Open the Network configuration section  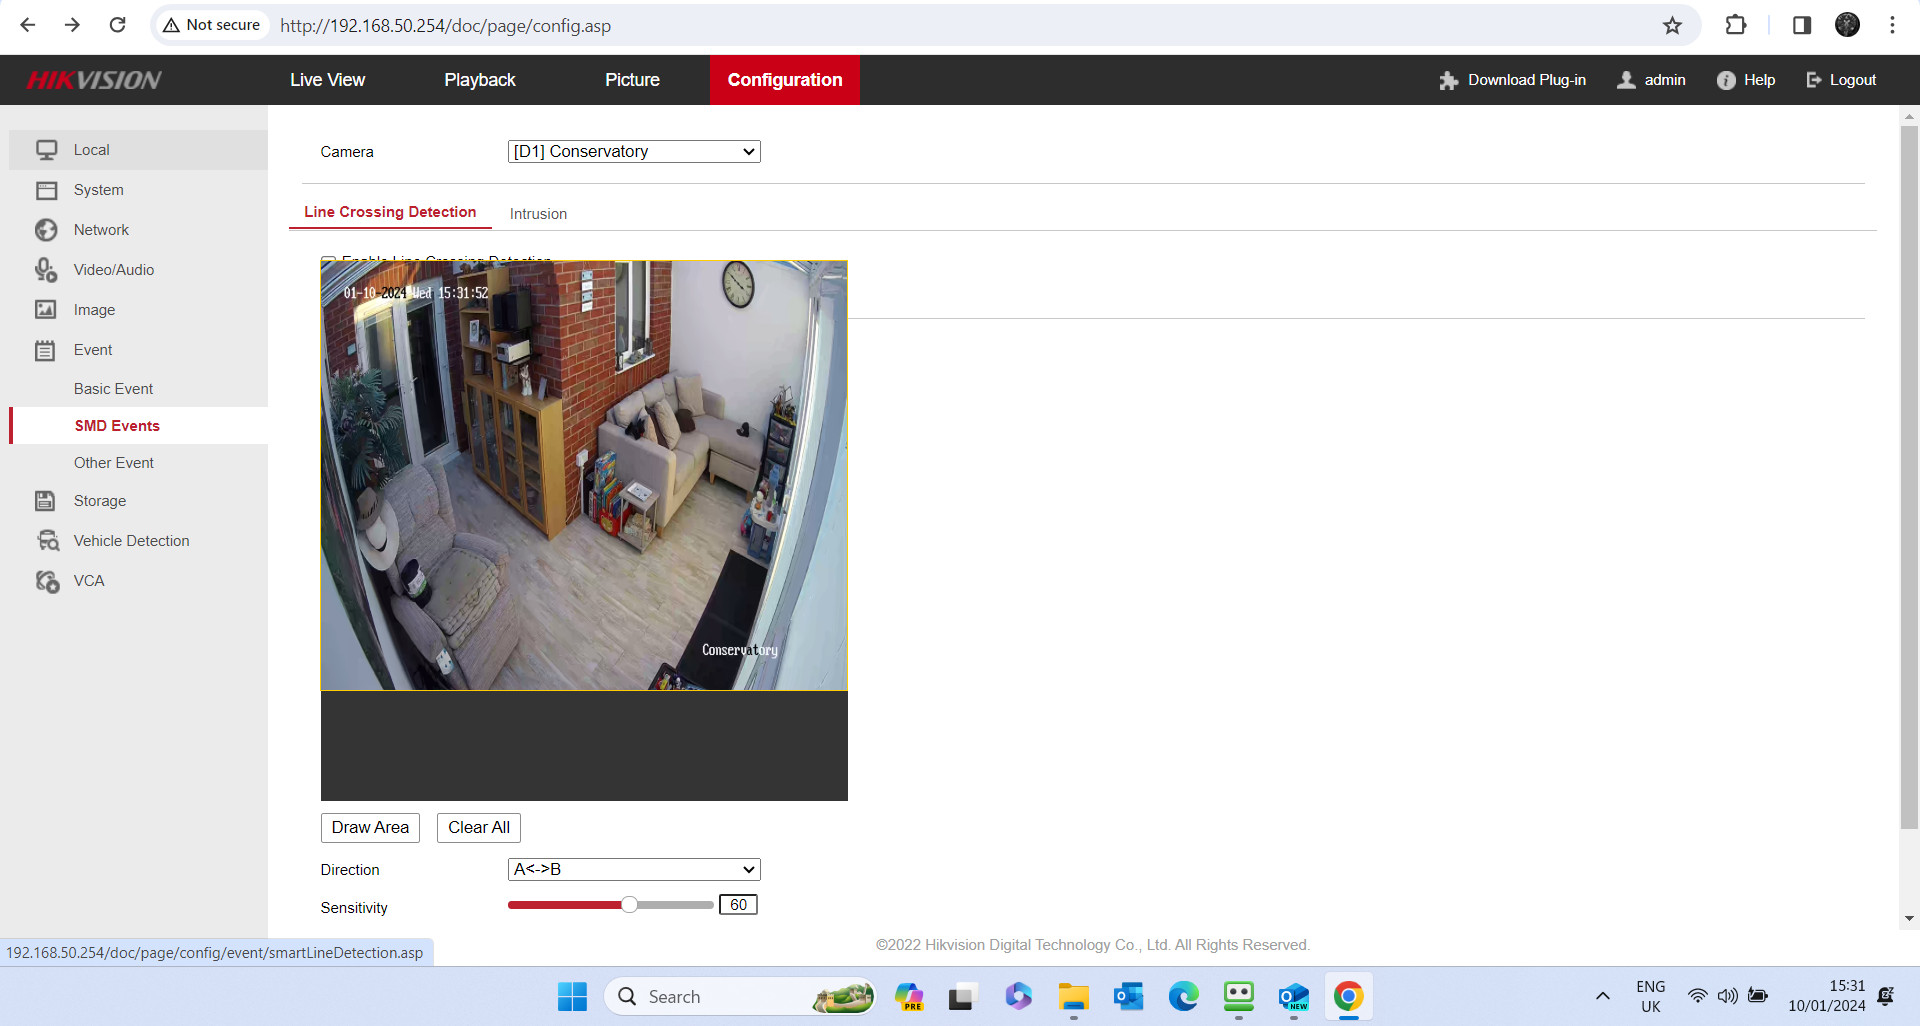[101, 229]
